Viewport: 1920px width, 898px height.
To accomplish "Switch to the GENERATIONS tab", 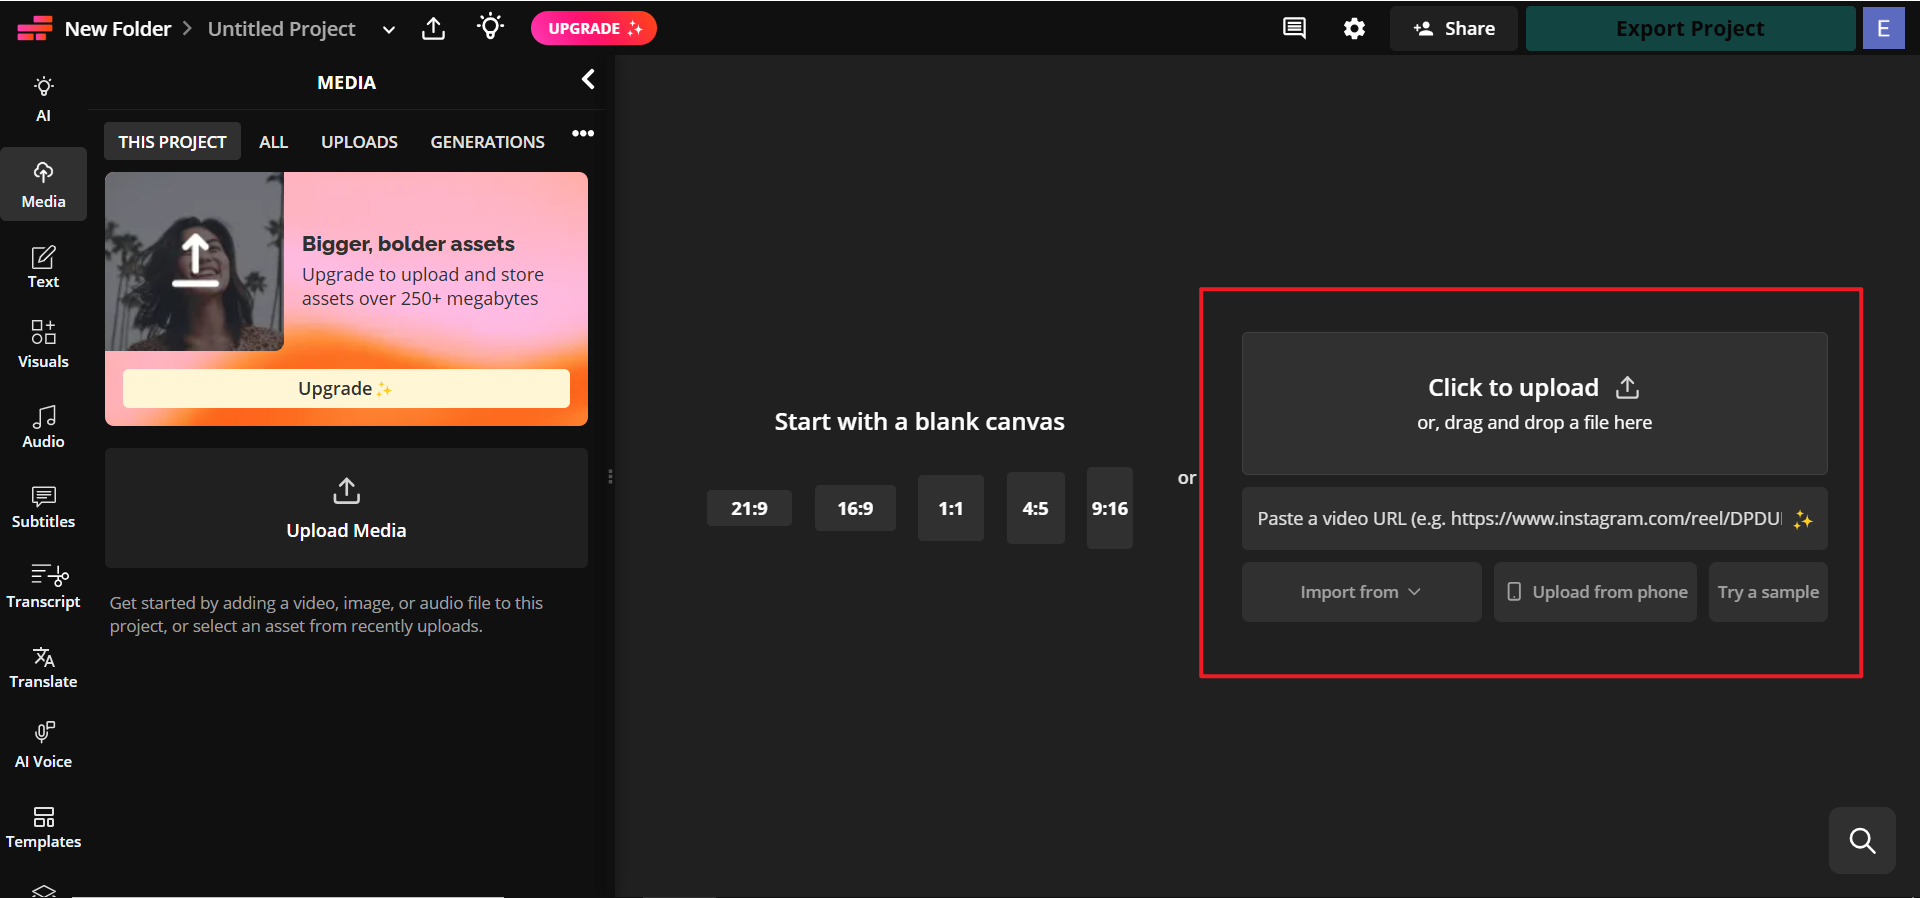I will point(487,142).
